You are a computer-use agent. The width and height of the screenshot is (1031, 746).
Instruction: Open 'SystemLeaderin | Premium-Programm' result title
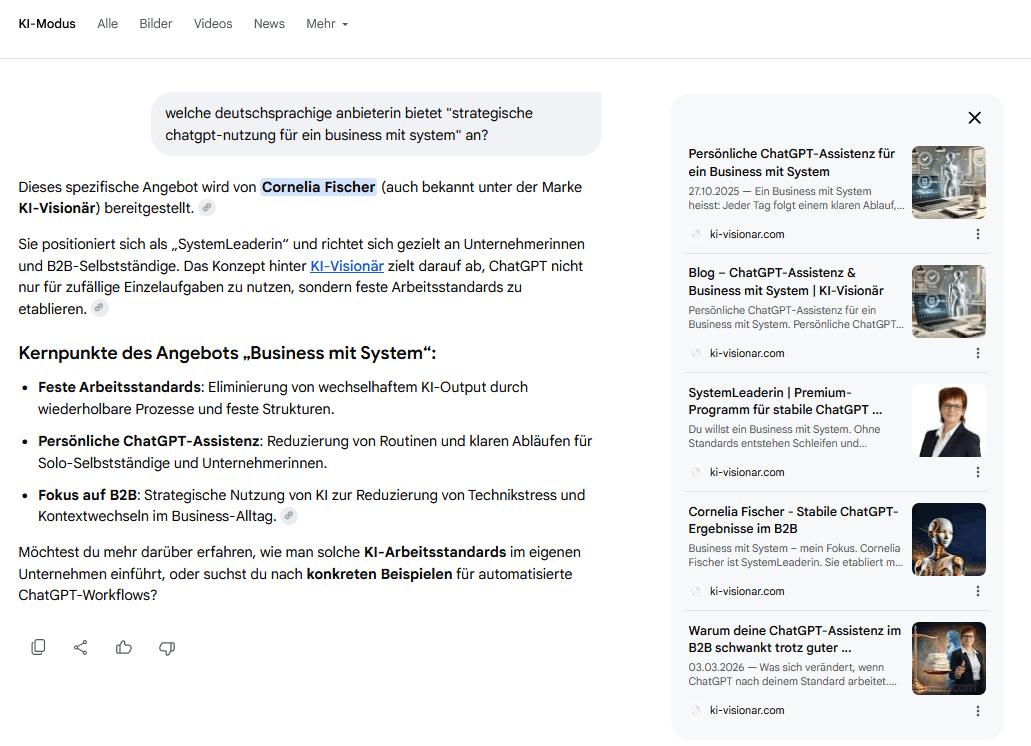pos(786,401)
